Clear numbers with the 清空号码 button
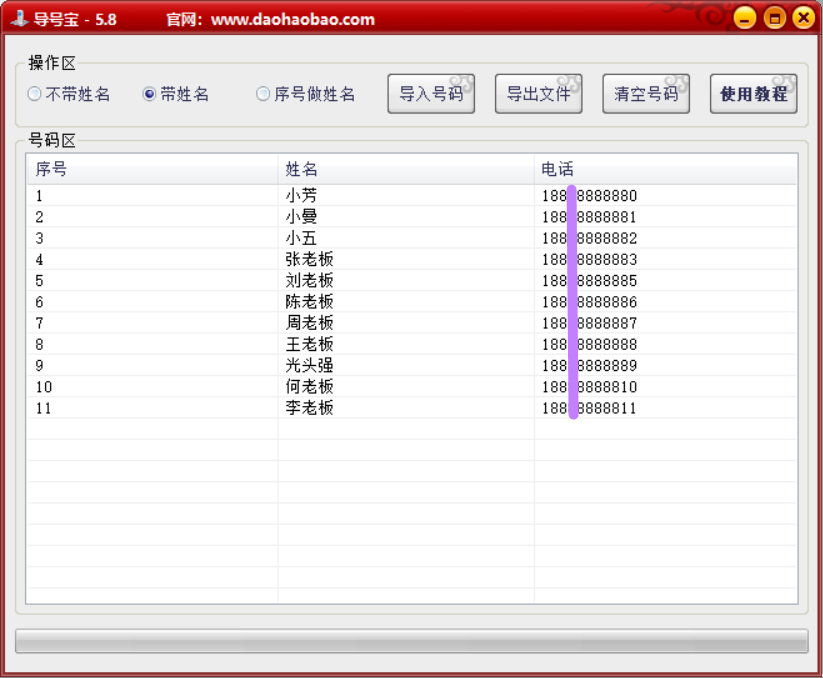823x678 pixels. click(646, 94)
